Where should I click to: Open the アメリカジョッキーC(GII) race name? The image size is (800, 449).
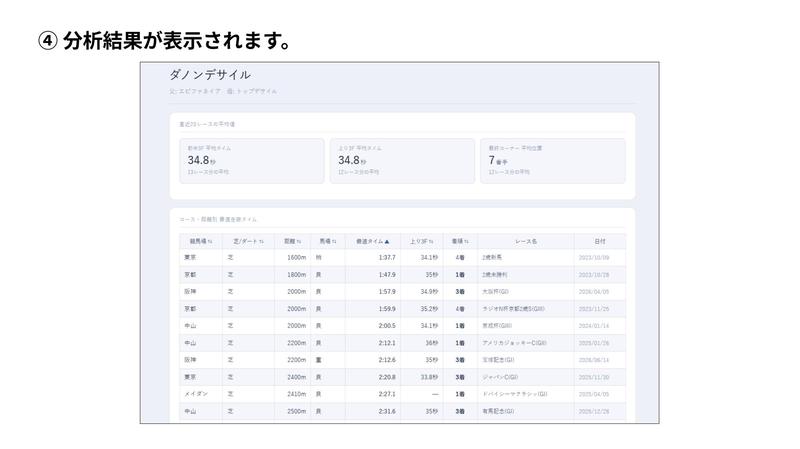tap(514, 343)
